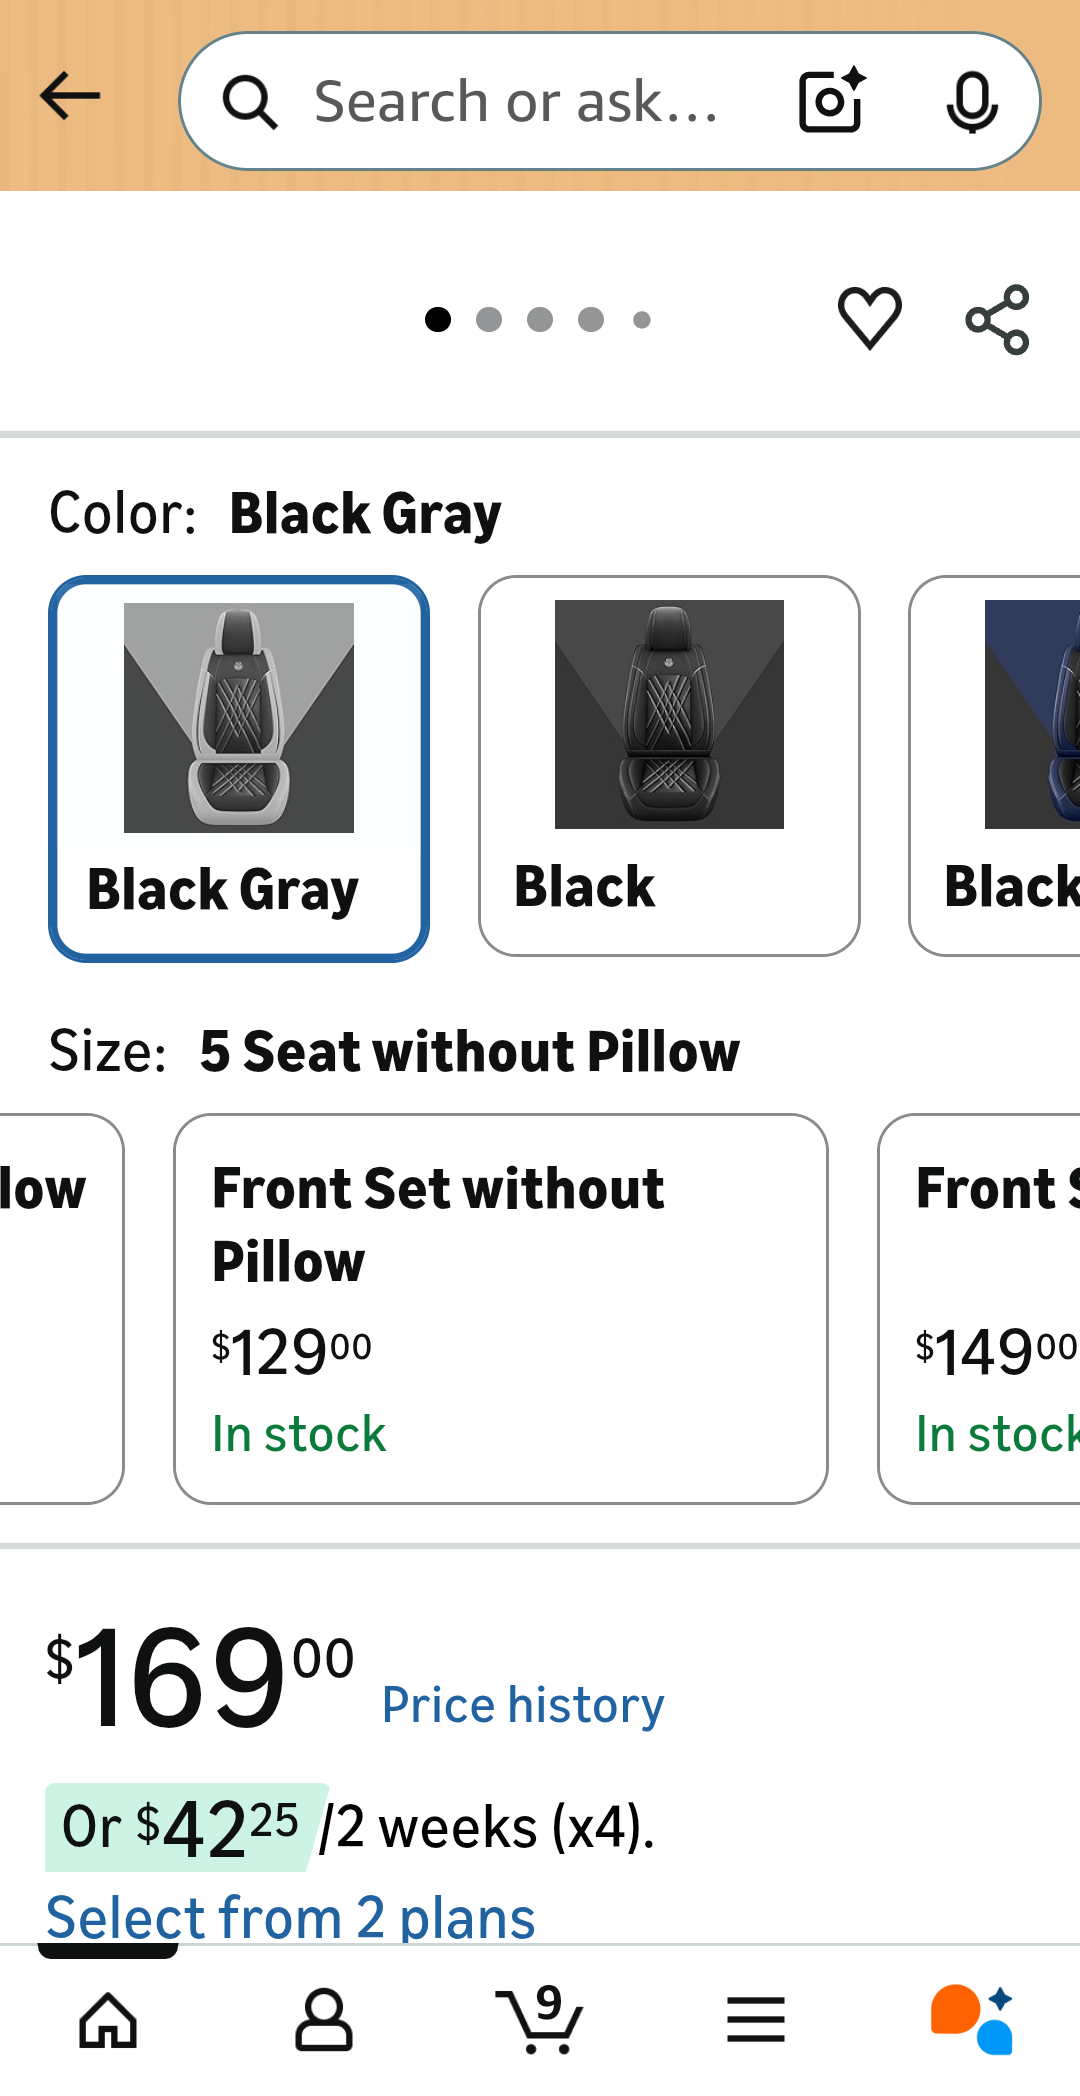Open the shopping cart with 9 items

(x=539, y=2020)
